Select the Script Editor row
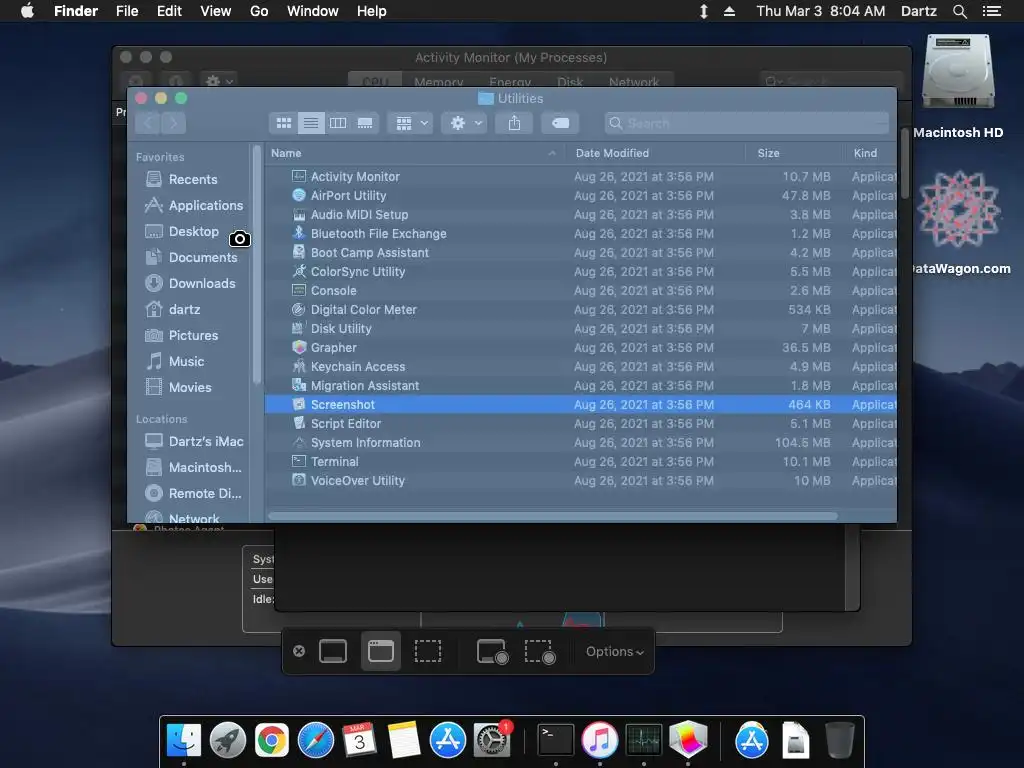Viewport: 1024px width, 768px height. tap(581, 423)
